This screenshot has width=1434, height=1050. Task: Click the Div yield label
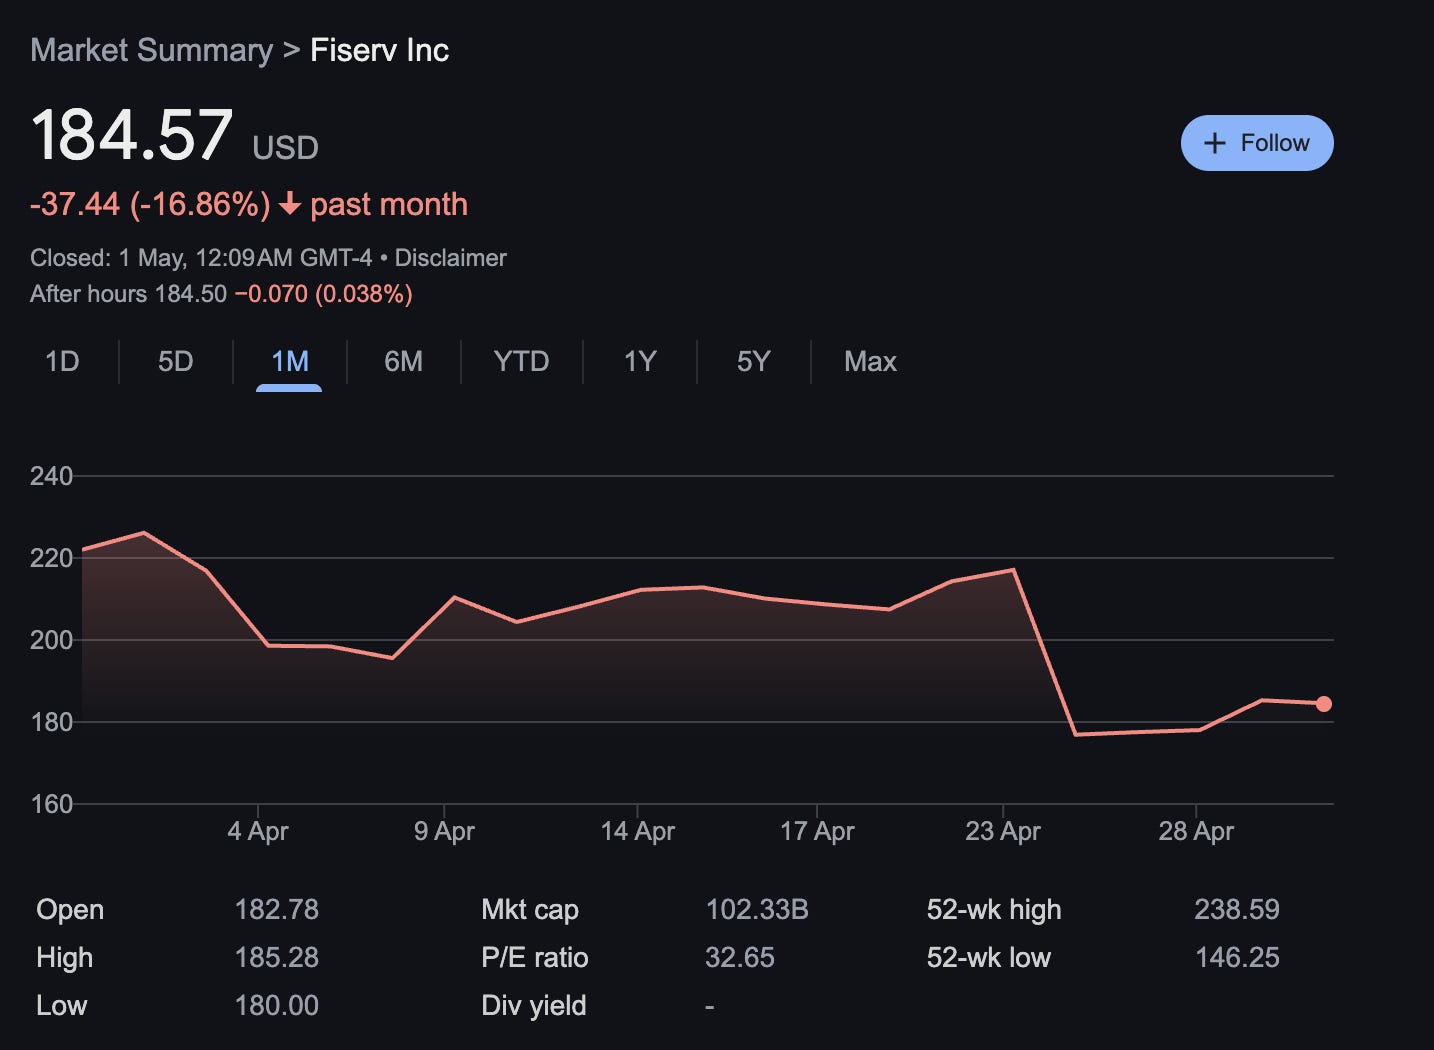(x=534, y=1006)
